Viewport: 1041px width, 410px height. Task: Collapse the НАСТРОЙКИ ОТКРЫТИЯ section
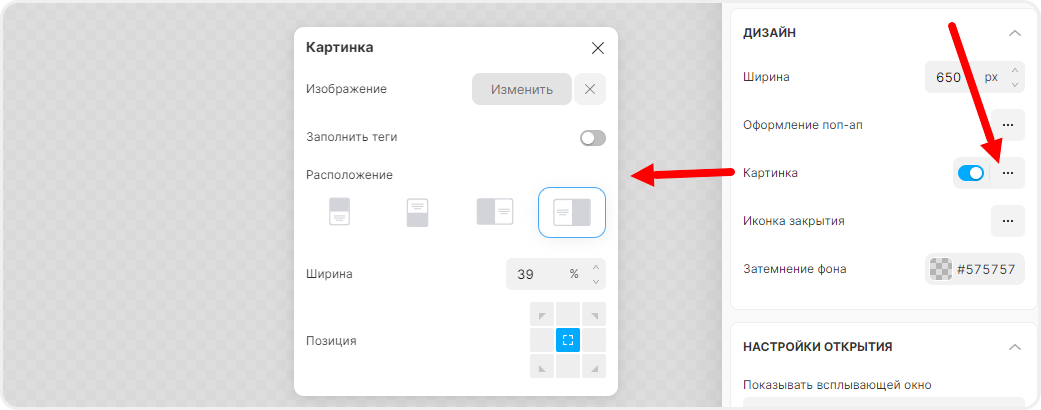coord(1014,347)
